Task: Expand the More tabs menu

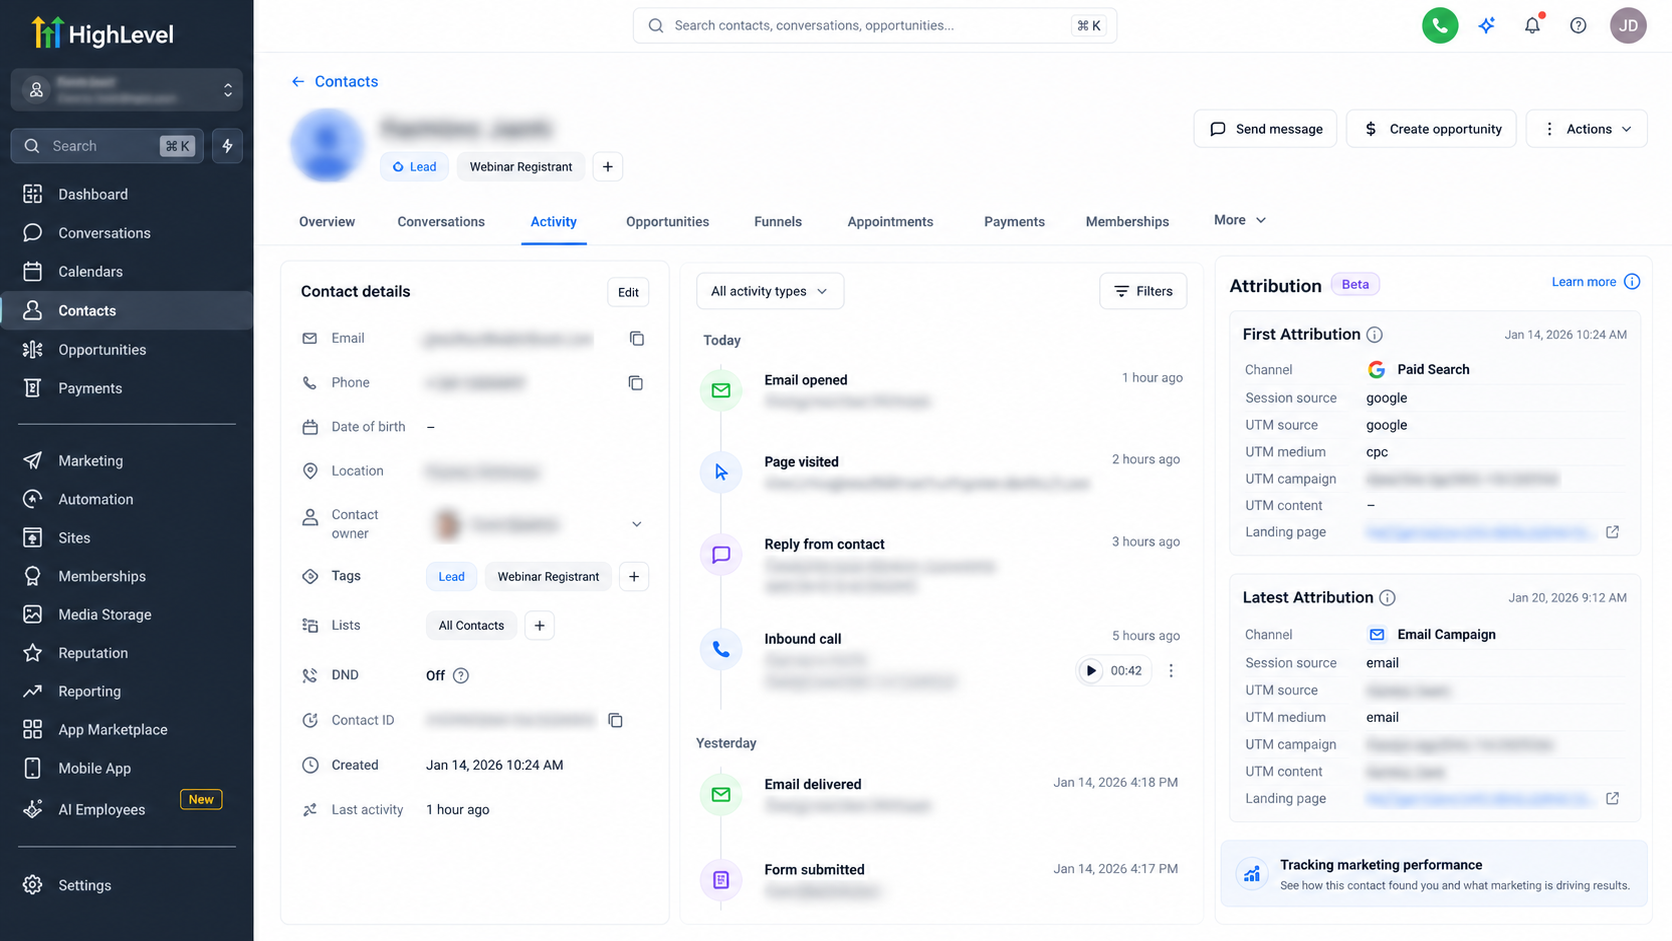Action: [1240, 220]
